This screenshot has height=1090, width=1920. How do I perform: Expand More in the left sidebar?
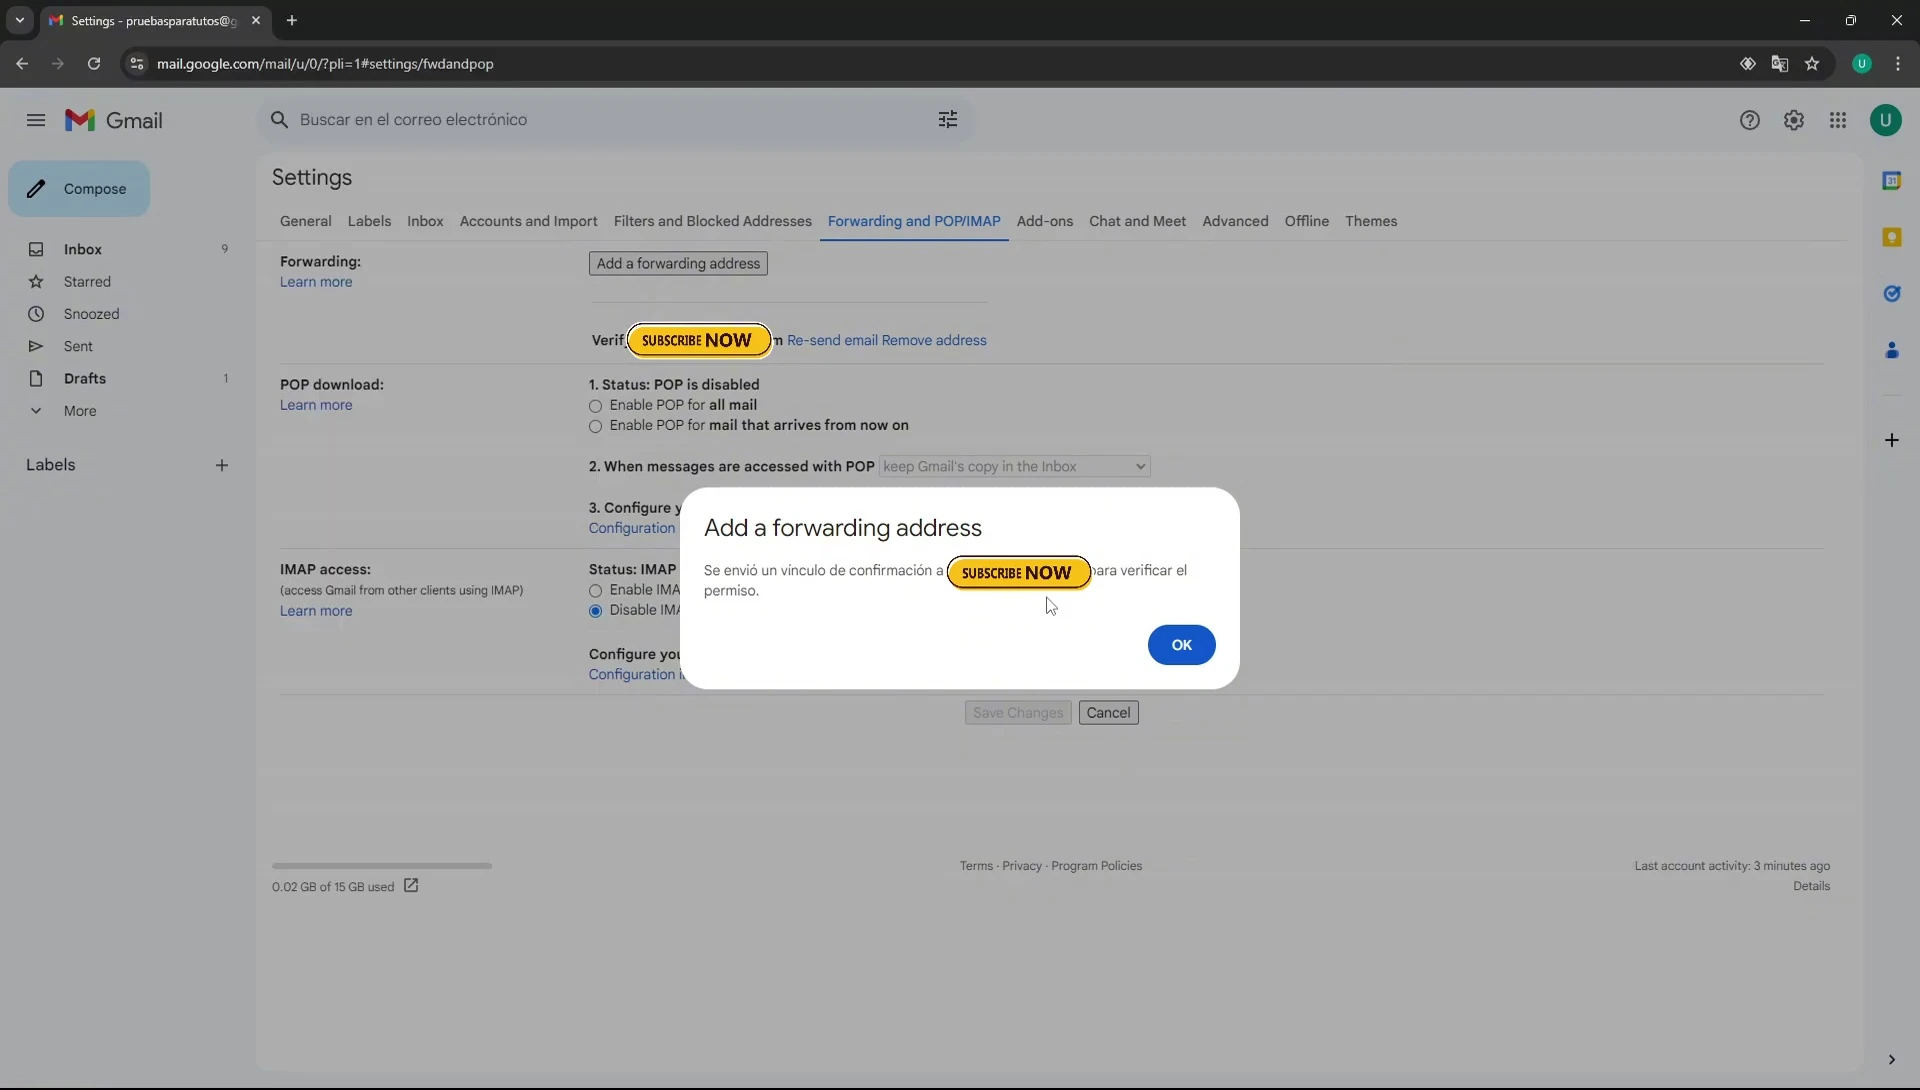point(80,411)
